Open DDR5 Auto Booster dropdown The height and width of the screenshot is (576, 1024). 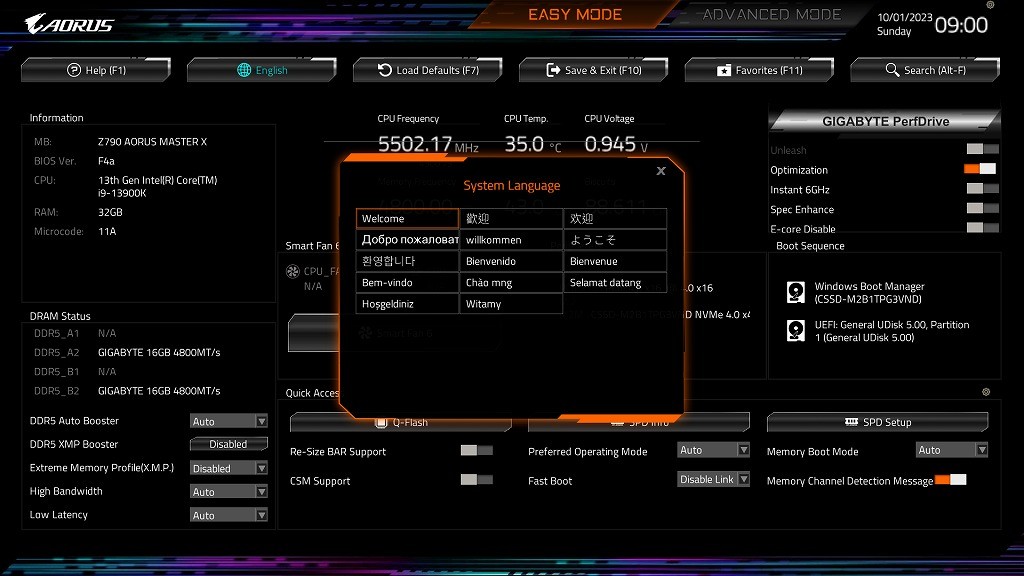229,421
